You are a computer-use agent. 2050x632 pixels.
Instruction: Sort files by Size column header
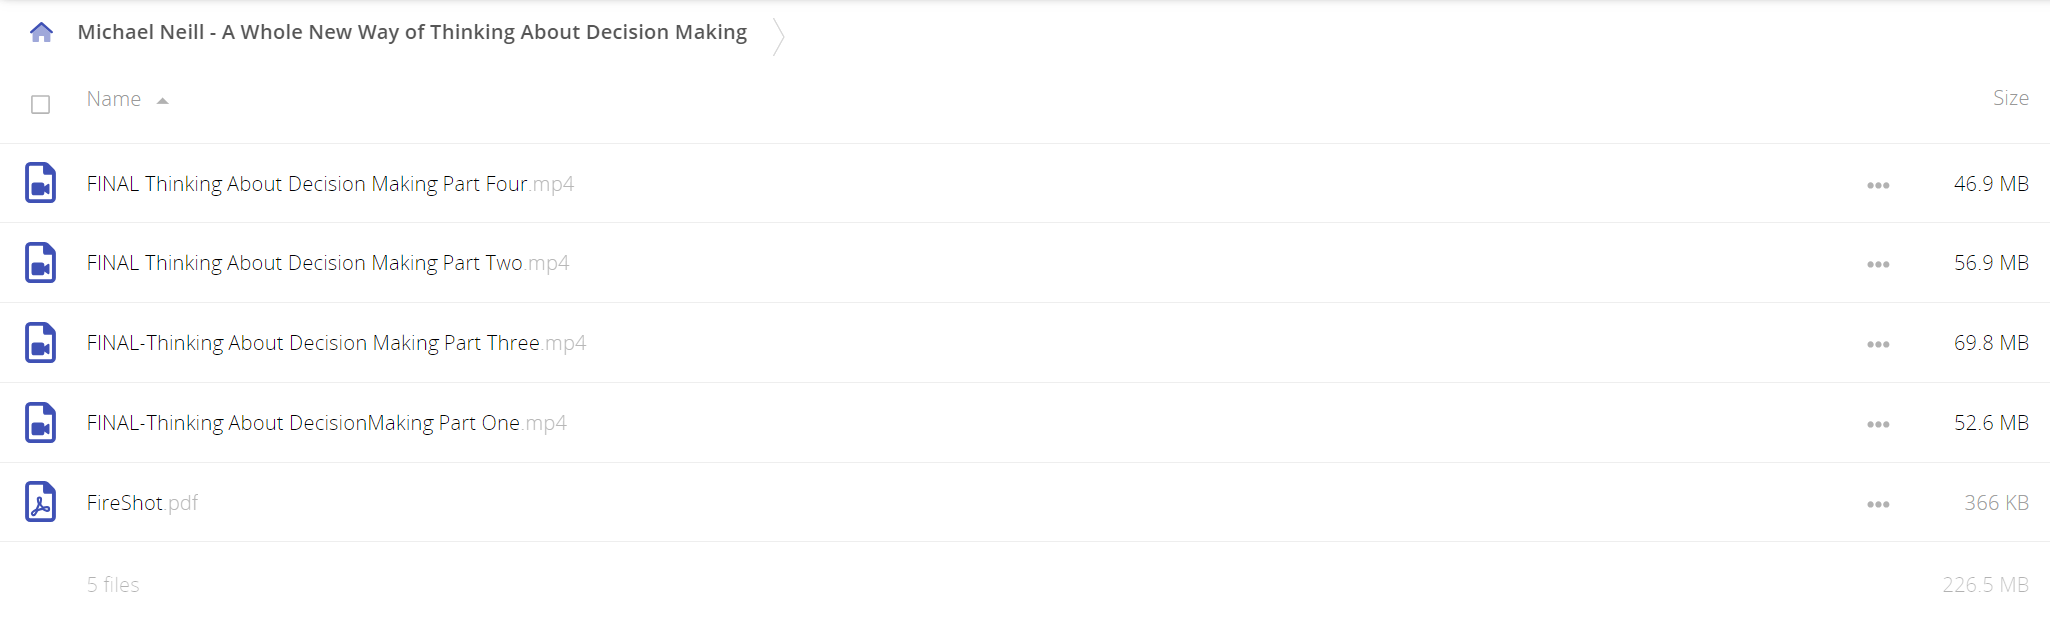point(2010,98)
